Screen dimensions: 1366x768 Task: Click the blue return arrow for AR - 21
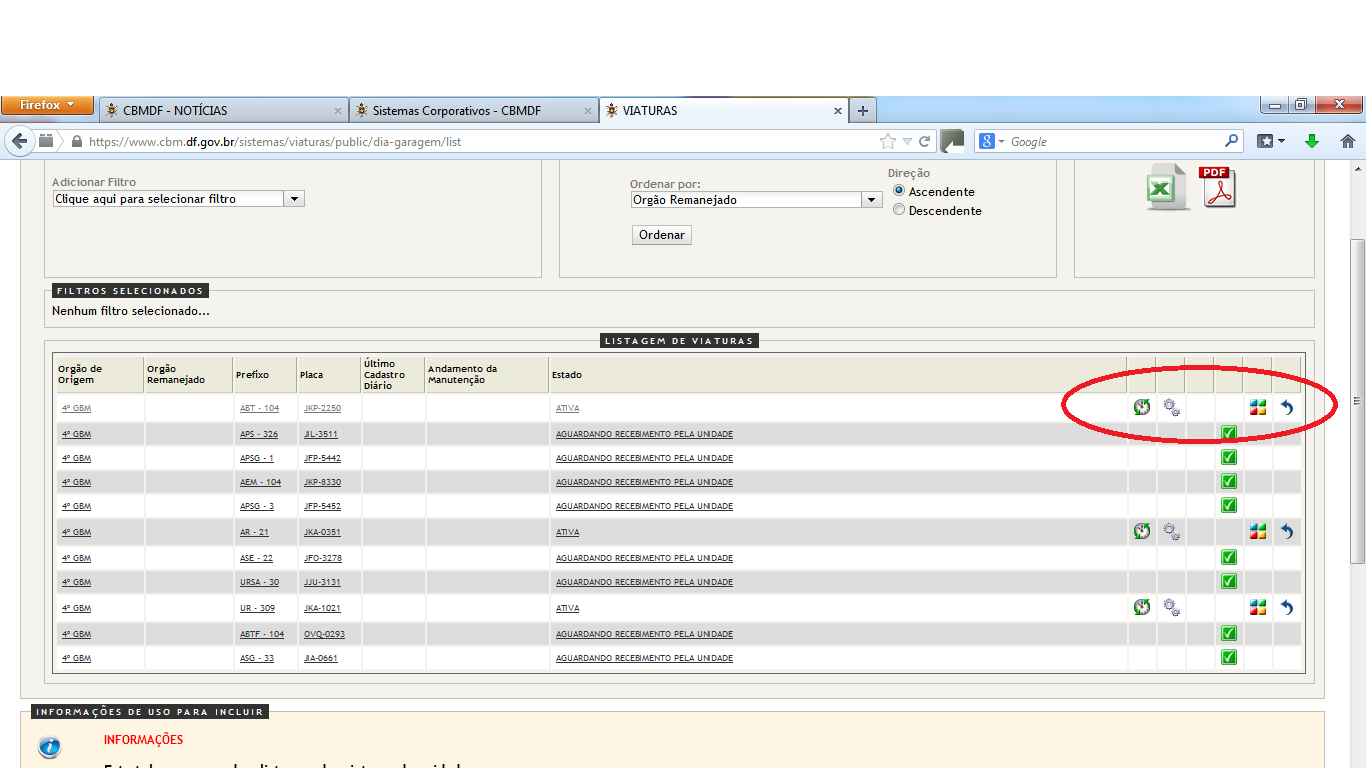(x=1287, y=531)
